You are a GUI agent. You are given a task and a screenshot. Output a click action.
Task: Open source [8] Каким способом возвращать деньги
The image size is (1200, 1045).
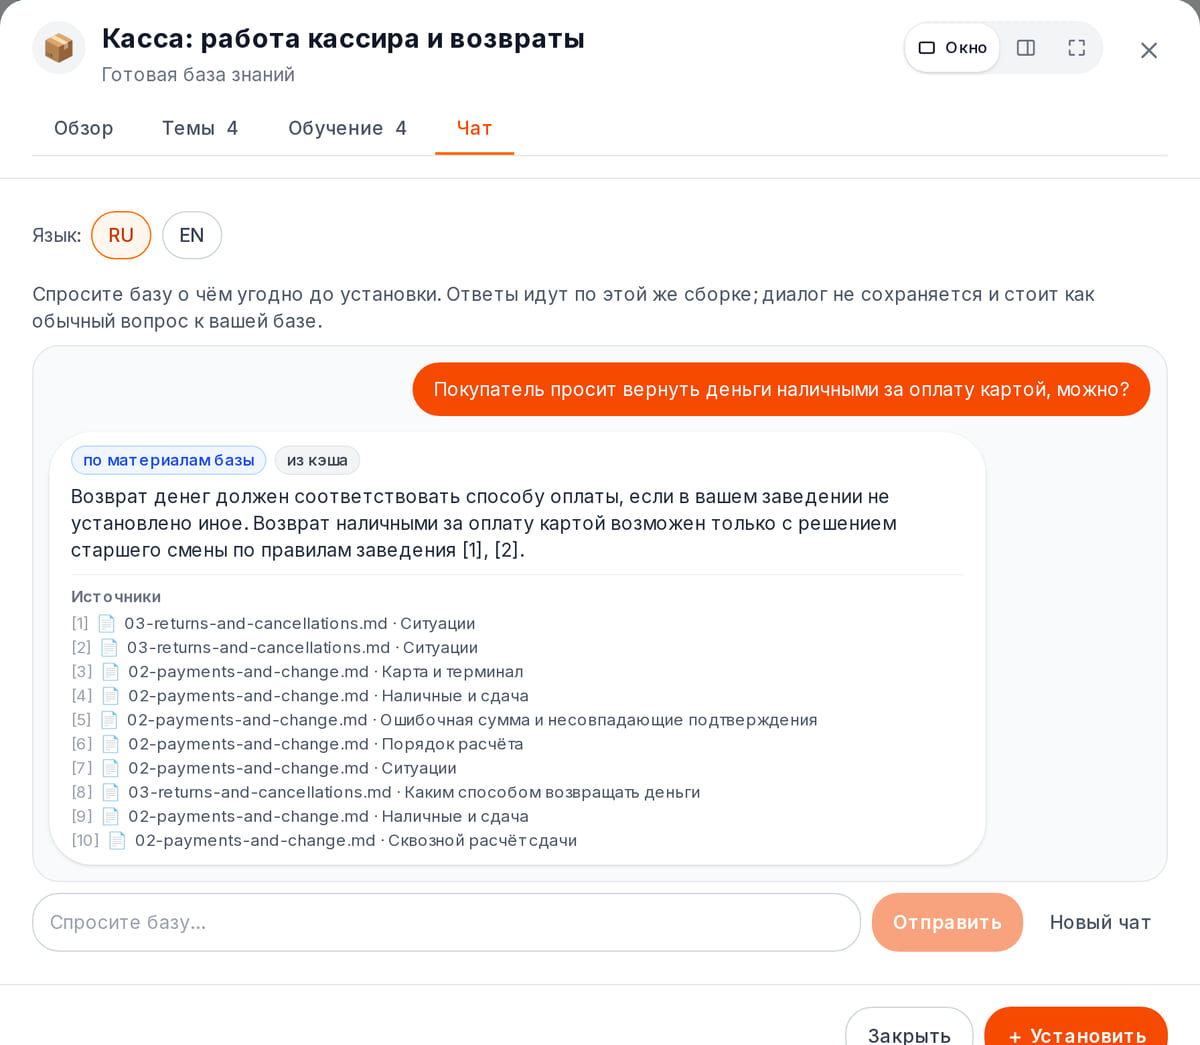click(386, 791)
